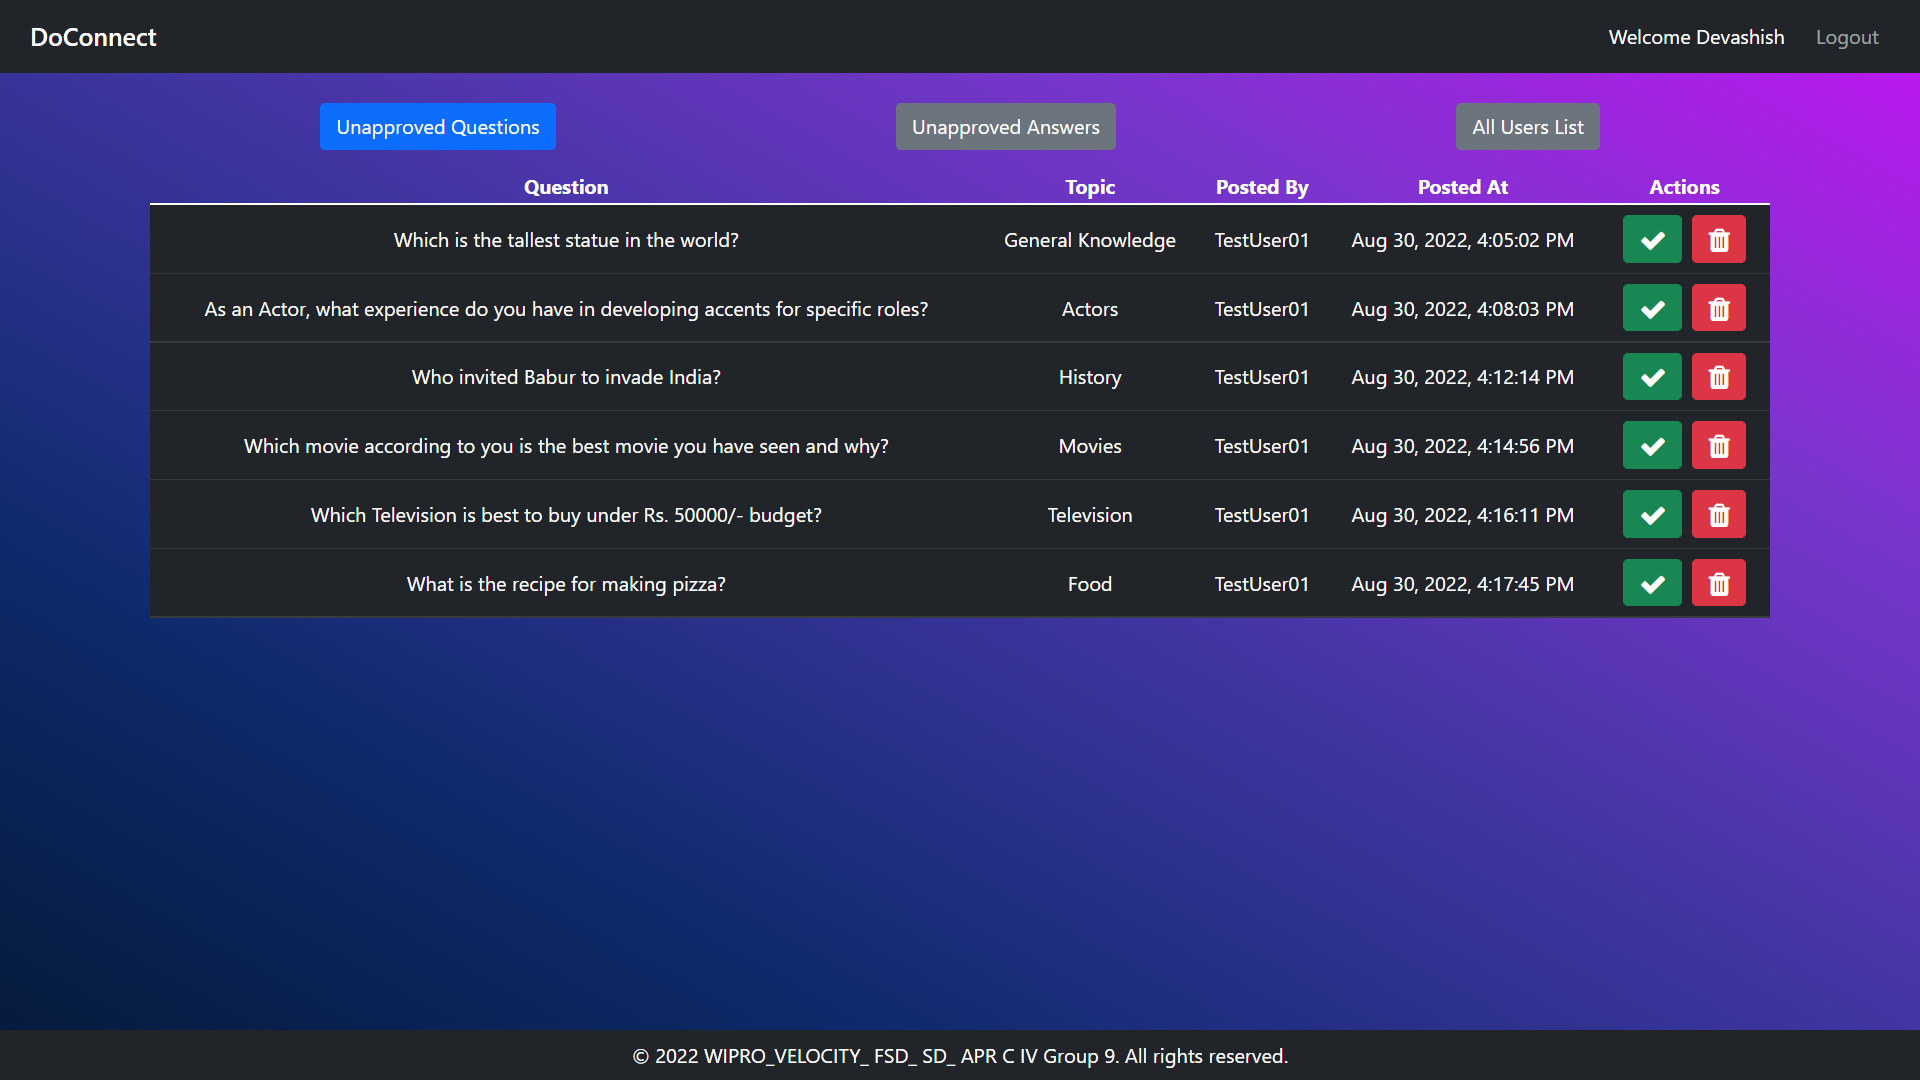Approve 'Who invited Babur to invade India' question
The image size is (1920, 1080).
1651,377
